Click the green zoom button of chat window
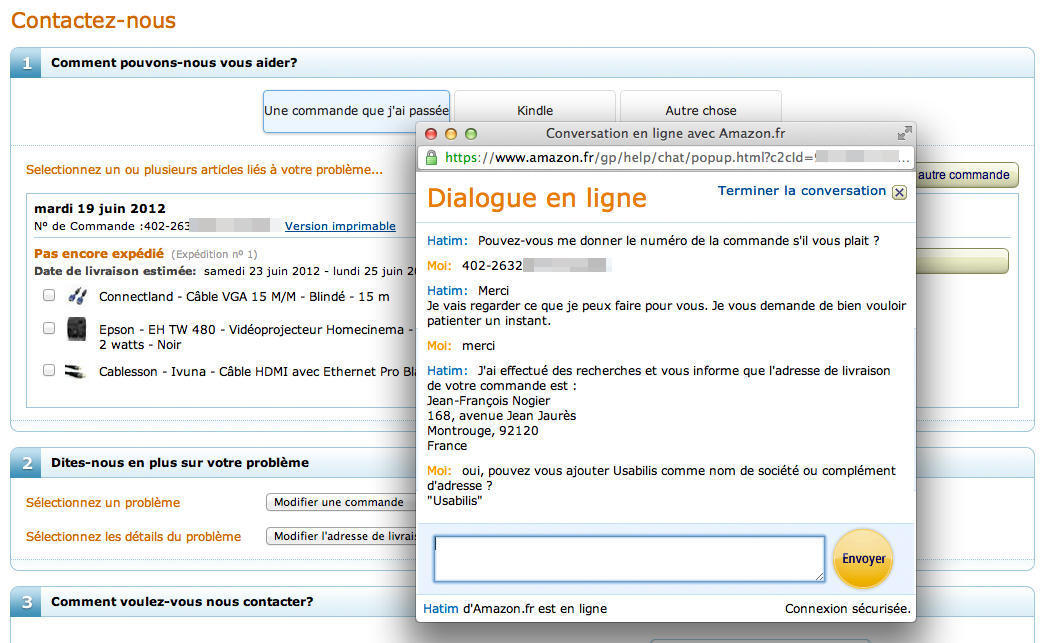The height and width of the screenshot is (643, 1042). click(x=471, y=134)
